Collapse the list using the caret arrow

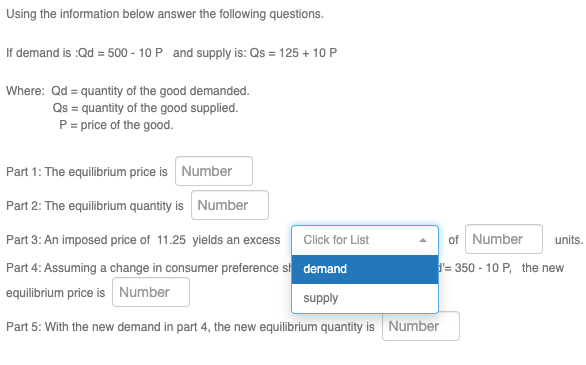[x=423, y=240]
